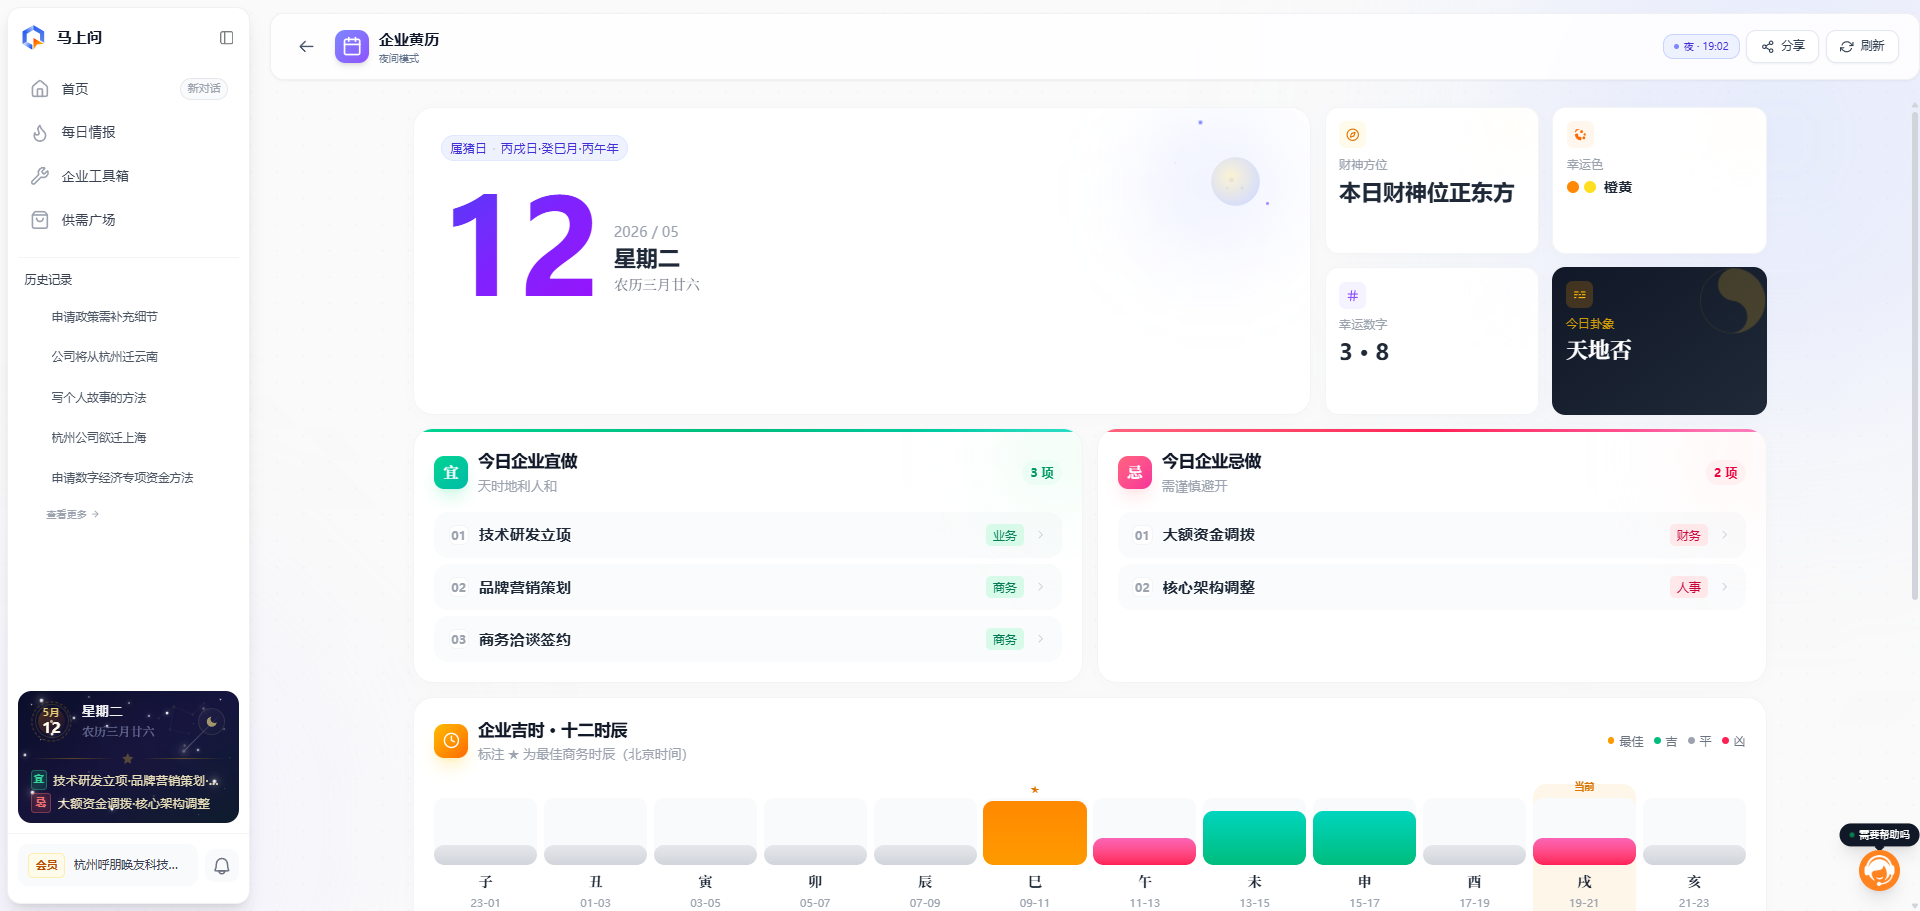
Task: Click the 3 项 count badge
Action: pyautogui.click(x=1042, y=473)
